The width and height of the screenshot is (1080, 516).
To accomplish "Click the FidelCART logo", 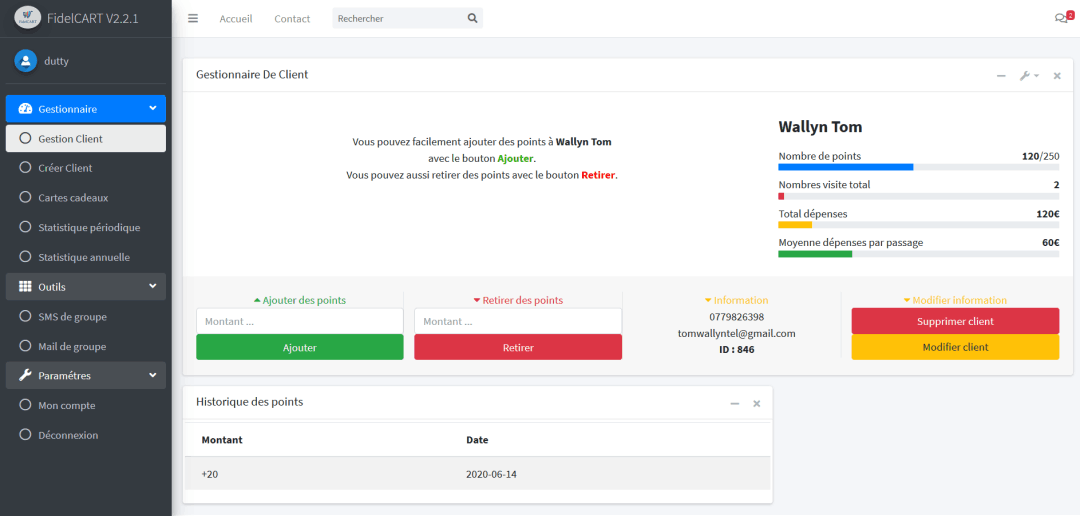I will (28, 17).
